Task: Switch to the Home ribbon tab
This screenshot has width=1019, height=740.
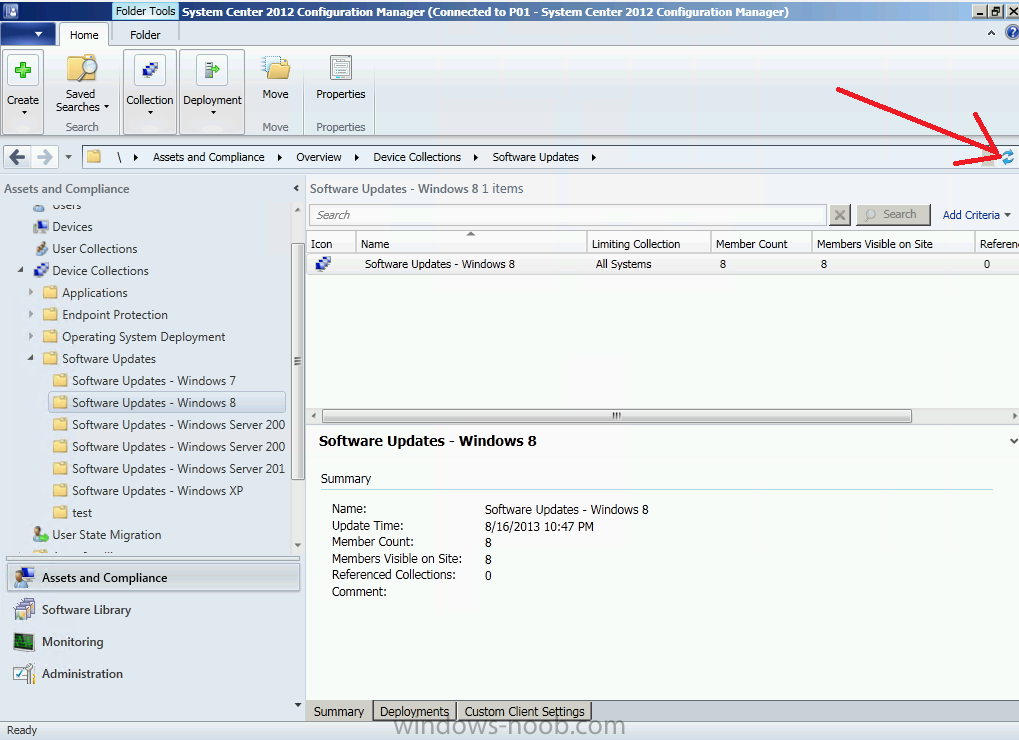Action: [x=84, y=34]
